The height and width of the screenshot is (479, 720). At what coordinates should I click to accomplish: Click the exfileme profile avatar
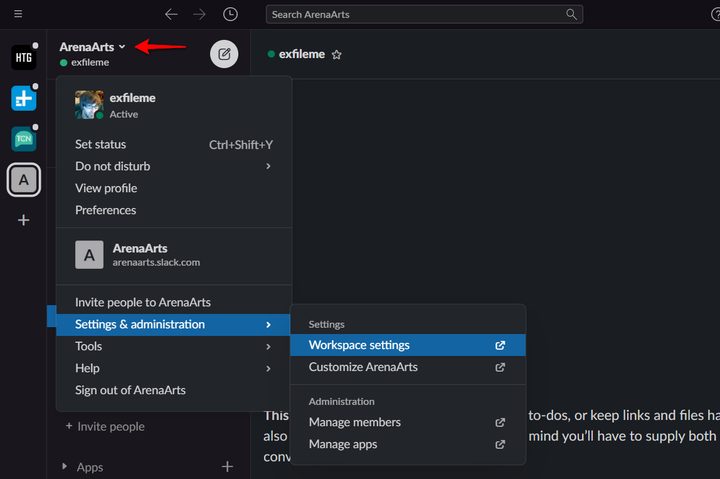(89, 105)
